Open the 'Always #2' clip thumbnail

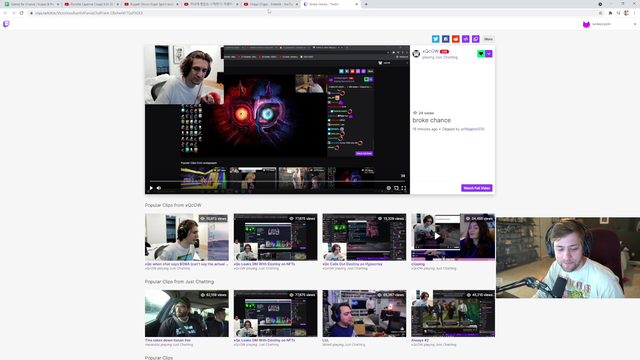point(453,313)
